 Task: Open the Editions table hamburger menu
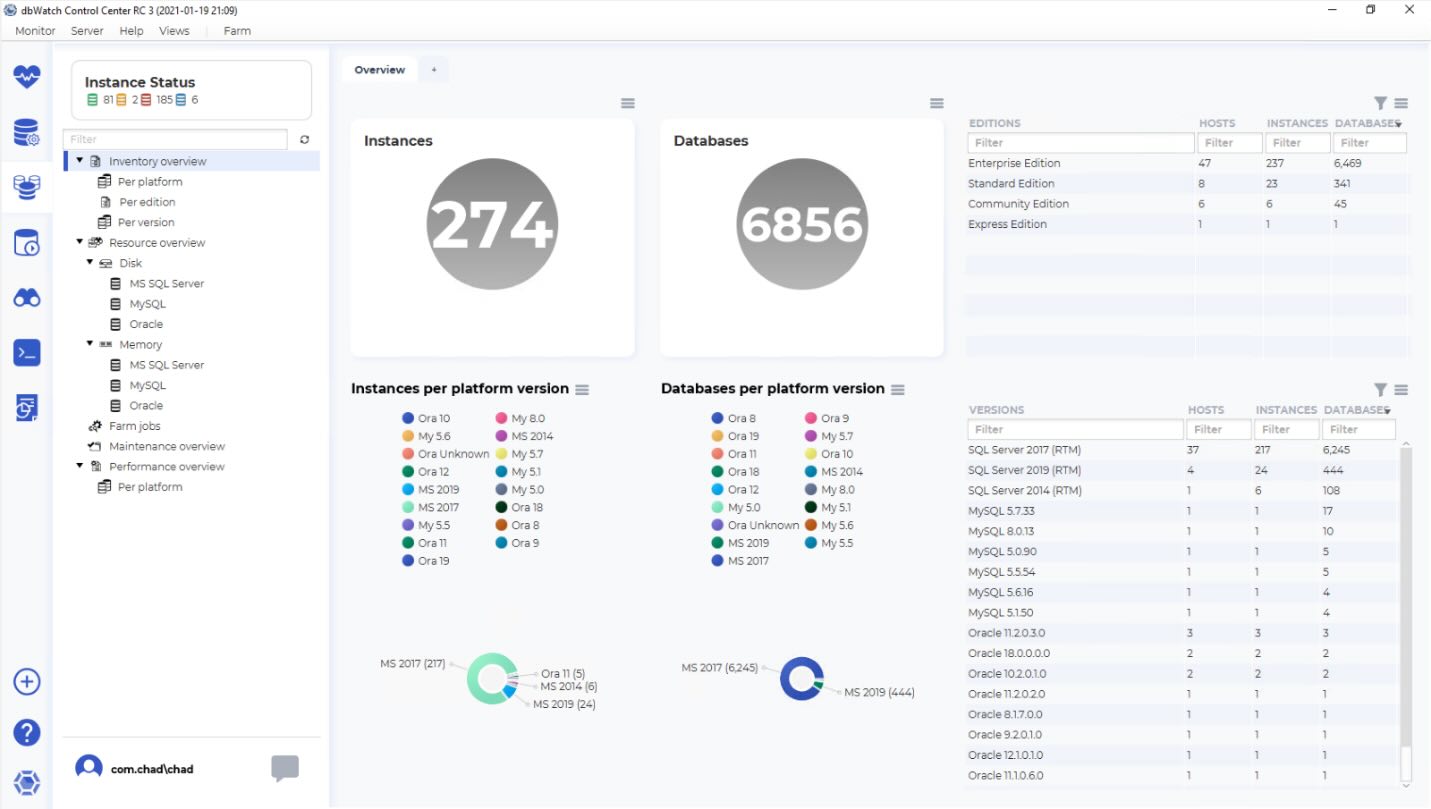(1401, 103)
